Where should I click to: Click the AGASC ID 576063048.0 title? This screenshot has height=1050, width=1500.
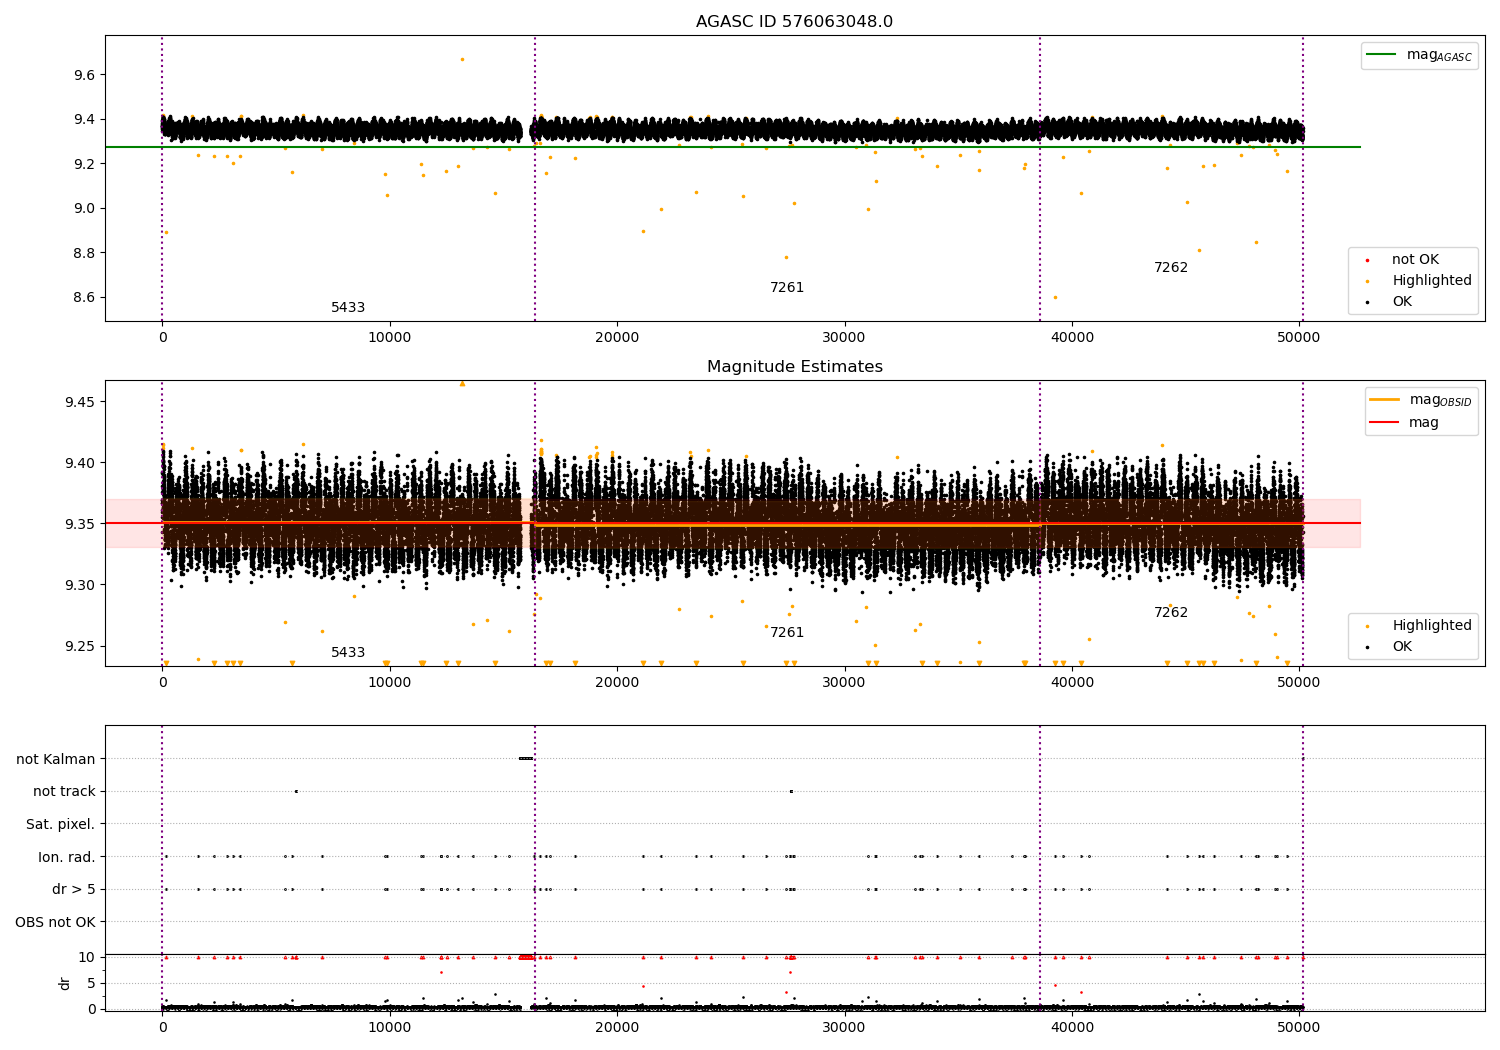point(794,22)
